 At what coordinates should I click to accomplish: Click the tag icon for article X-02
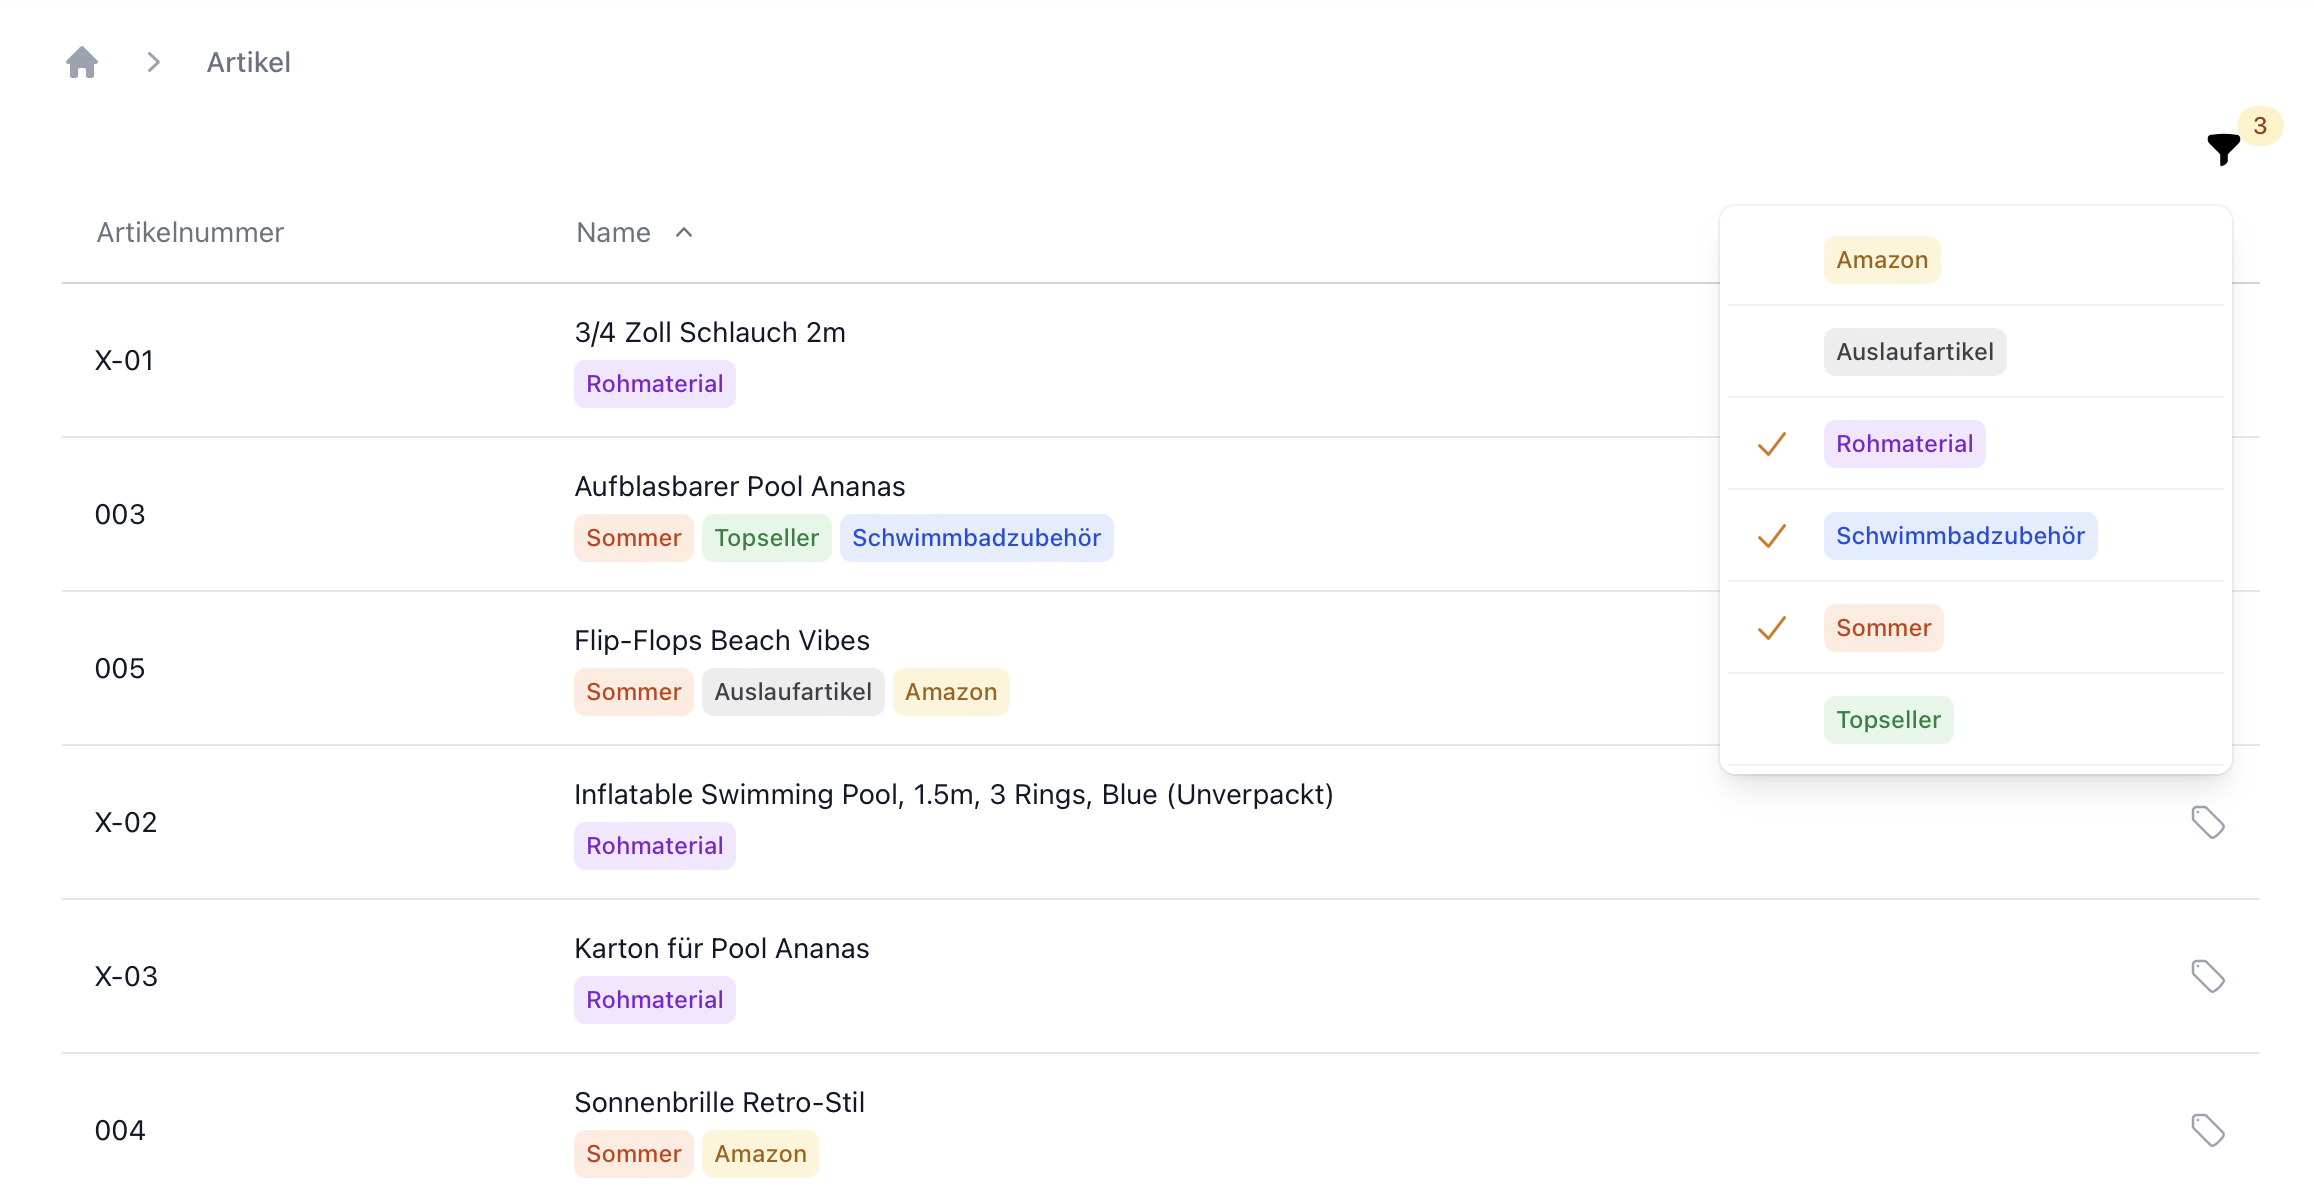coord(2207,822)
